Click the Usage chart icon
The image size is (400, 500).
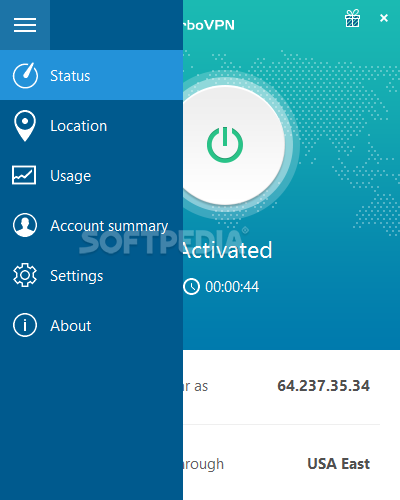click(24, 175)
